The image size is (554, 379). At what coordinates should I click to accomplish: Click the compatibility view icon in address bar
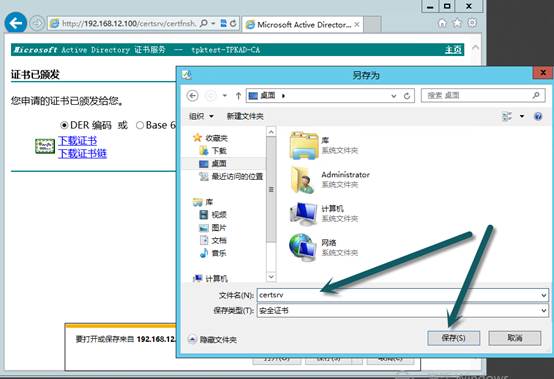(x=223, y=23)
